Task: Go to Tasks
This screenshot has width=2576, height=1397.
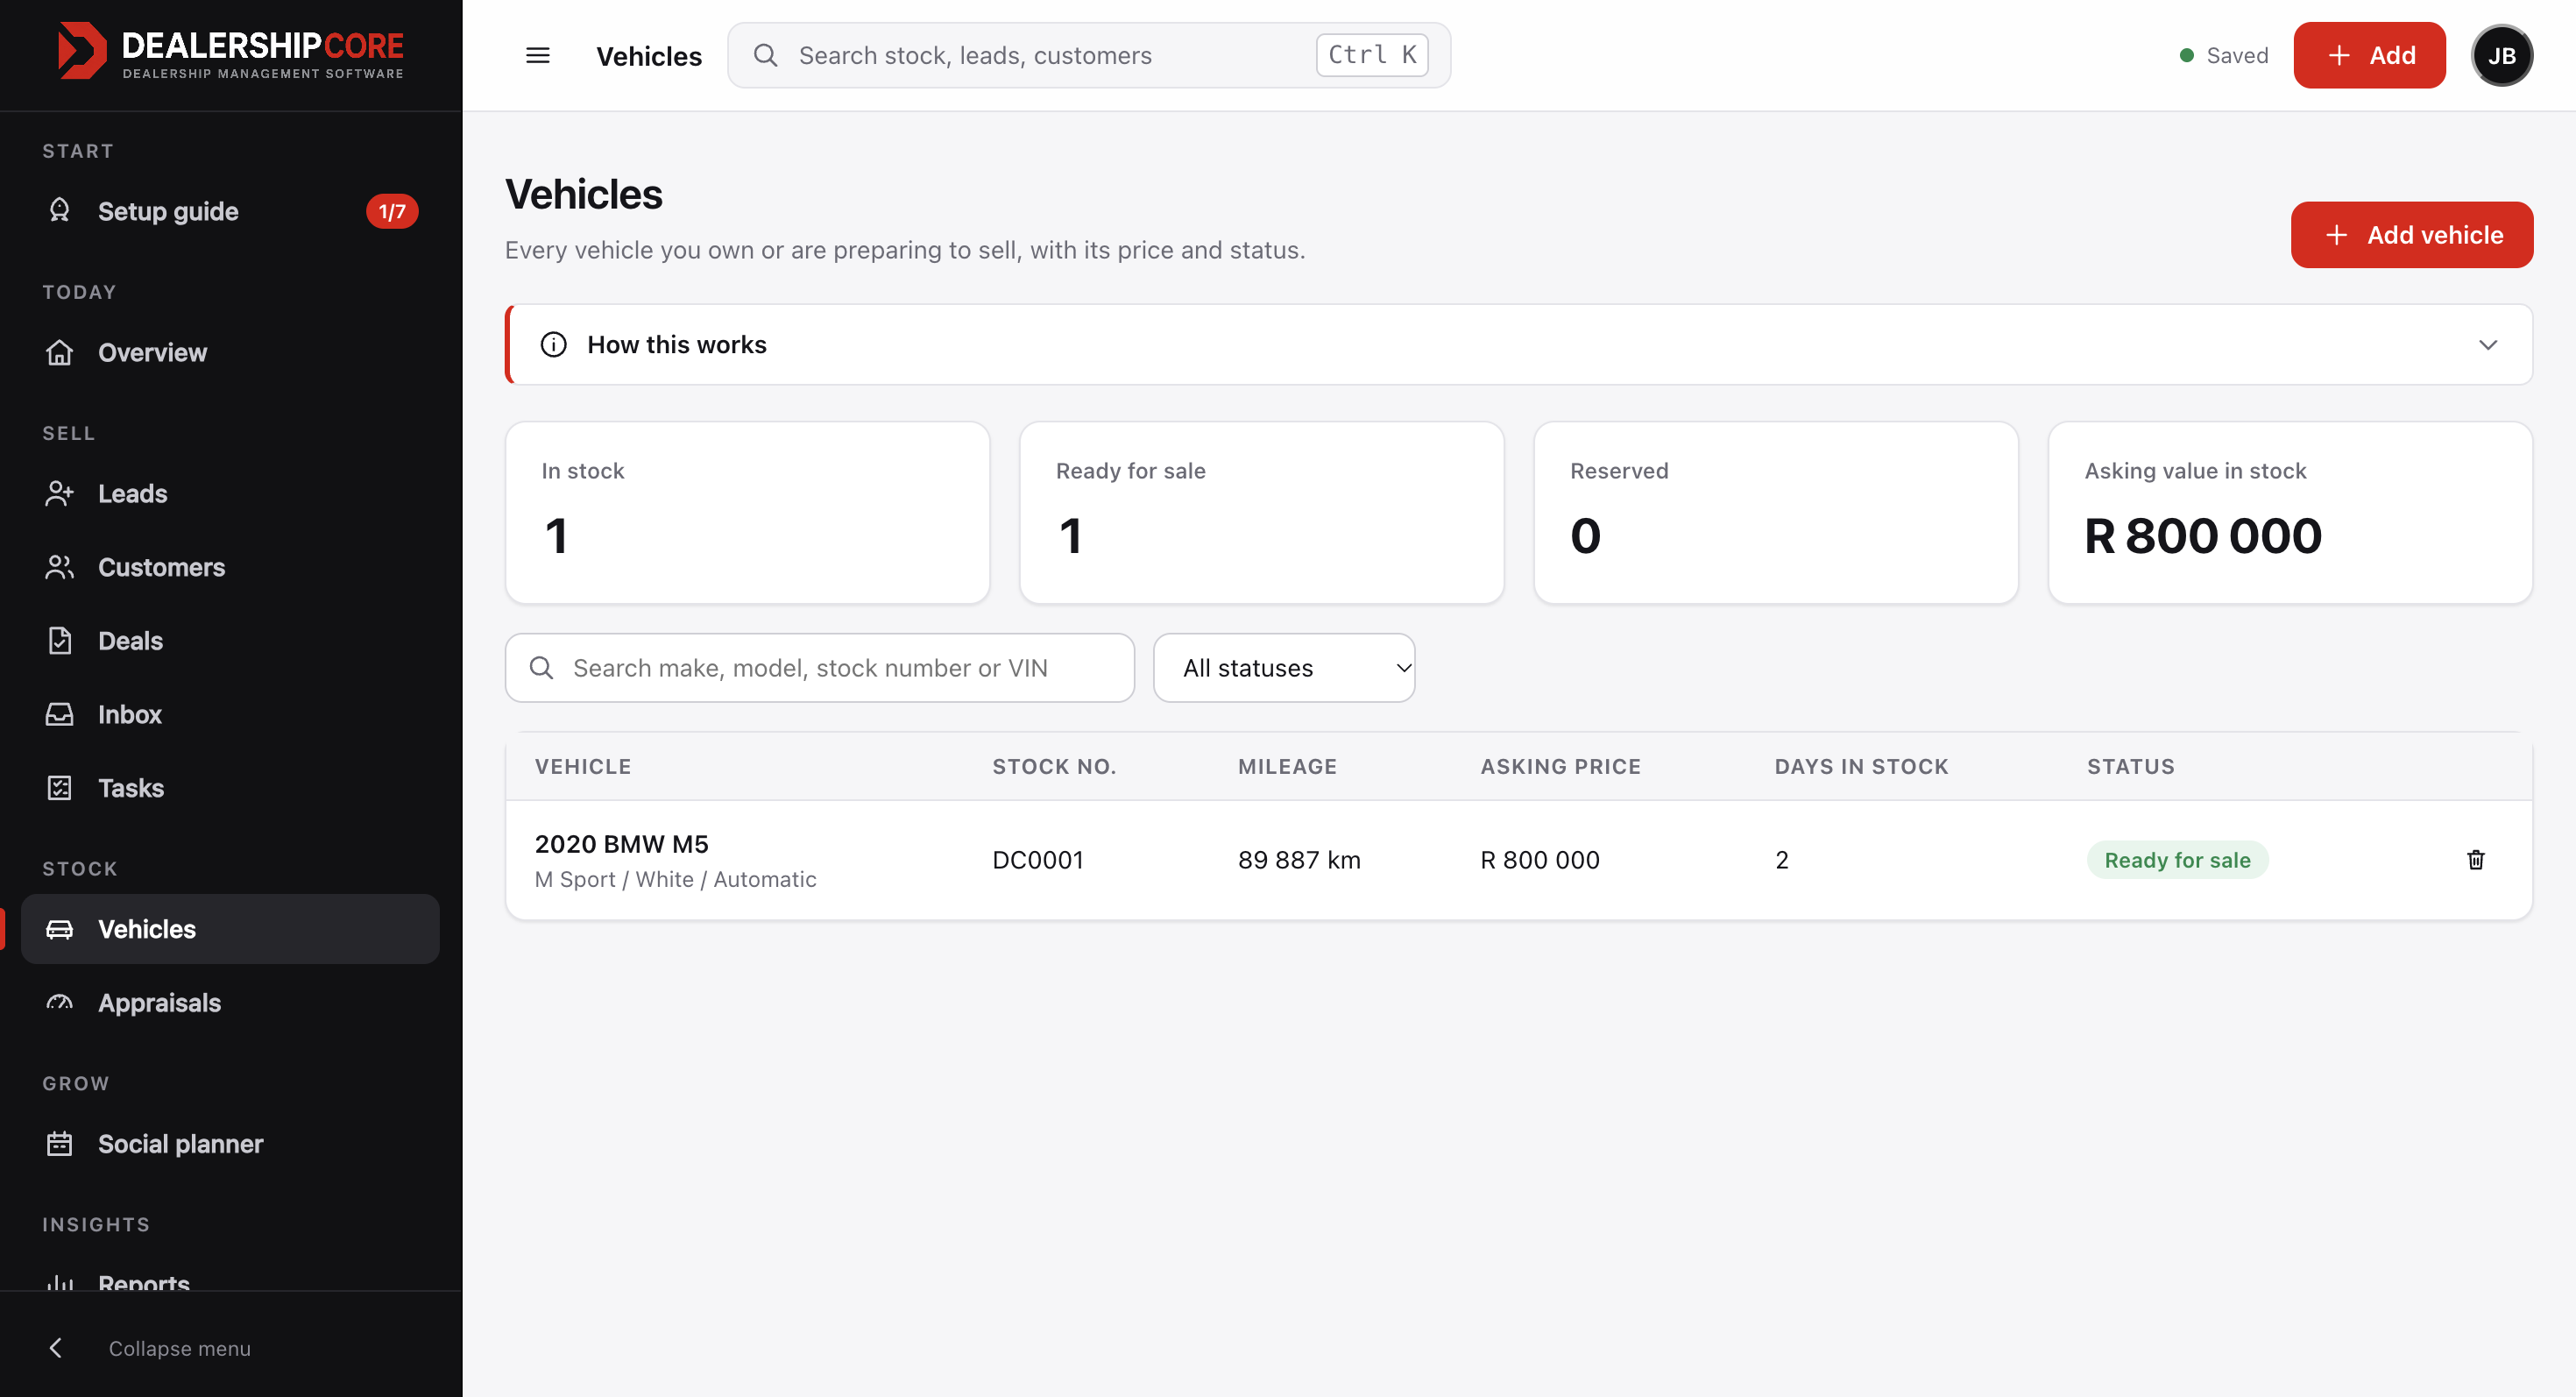Action: (x=231, y=788)
